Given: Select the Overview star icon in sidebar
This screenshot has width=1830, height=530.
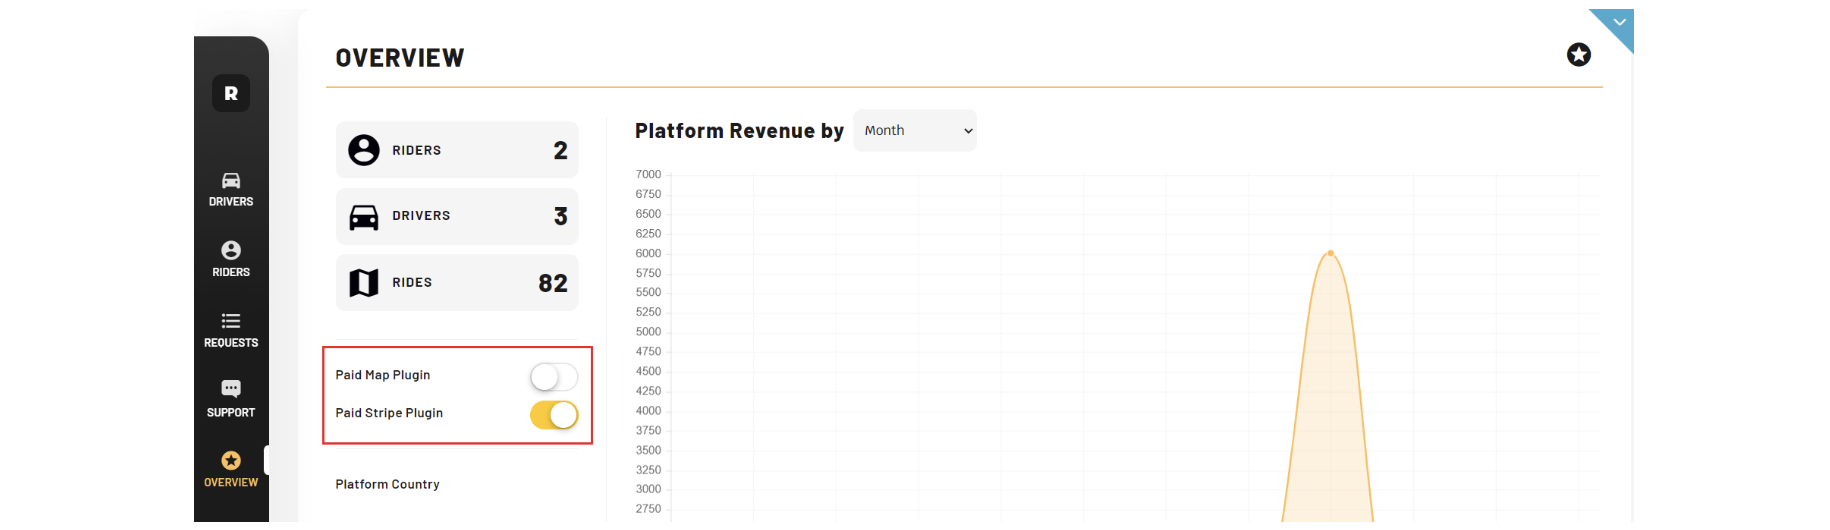Looking at the screenshot, I should [231, 460].
